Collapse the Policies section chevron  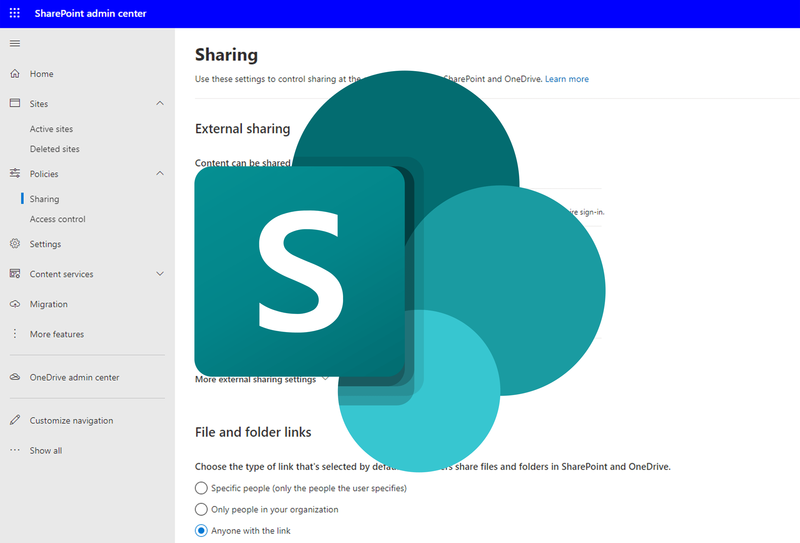coord(160,174)
